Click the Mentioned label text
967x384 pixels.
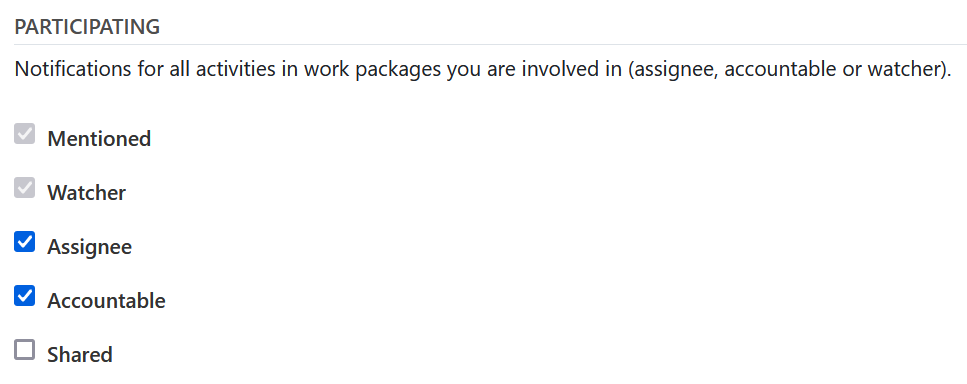click(99, 139)
